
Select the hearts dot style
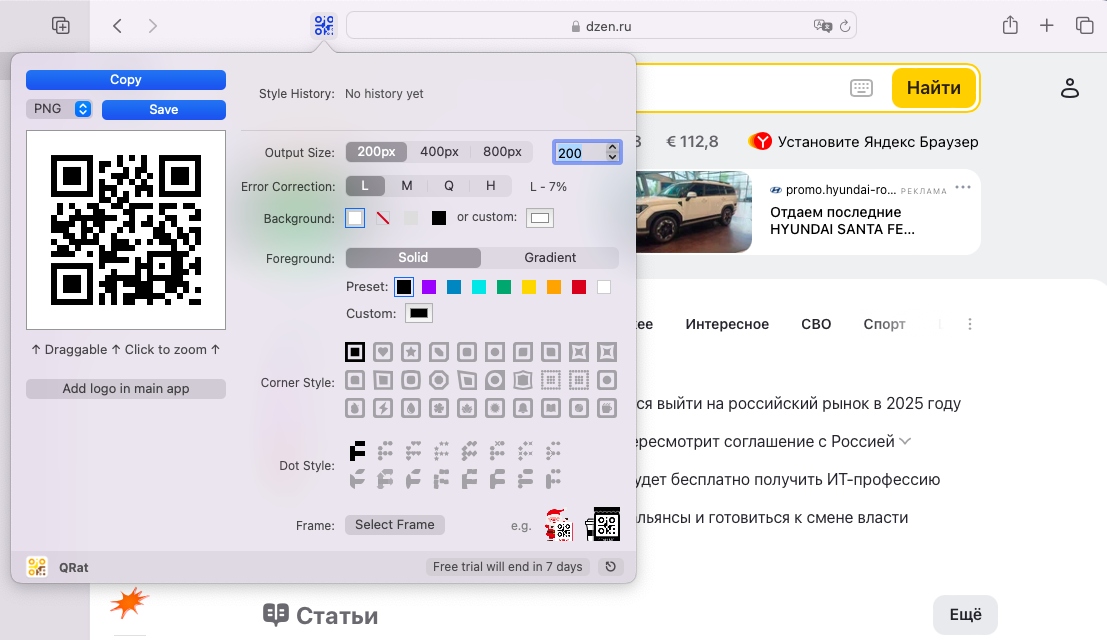[413, 450]
